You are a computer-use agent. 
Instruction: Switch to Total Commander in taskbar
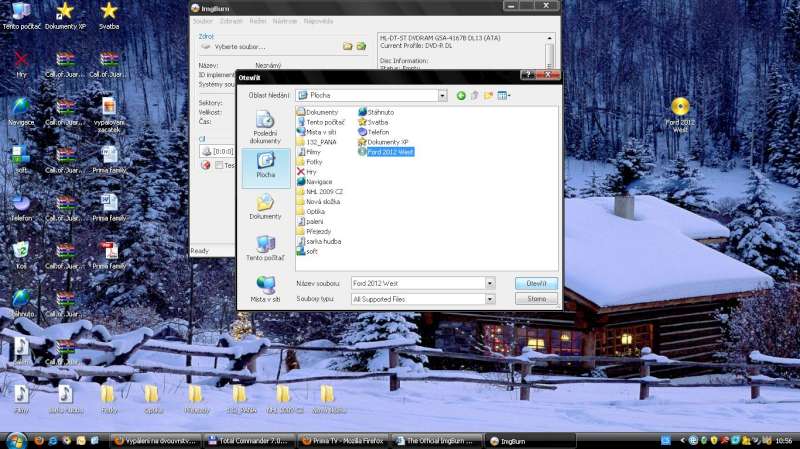pos(250,440)
